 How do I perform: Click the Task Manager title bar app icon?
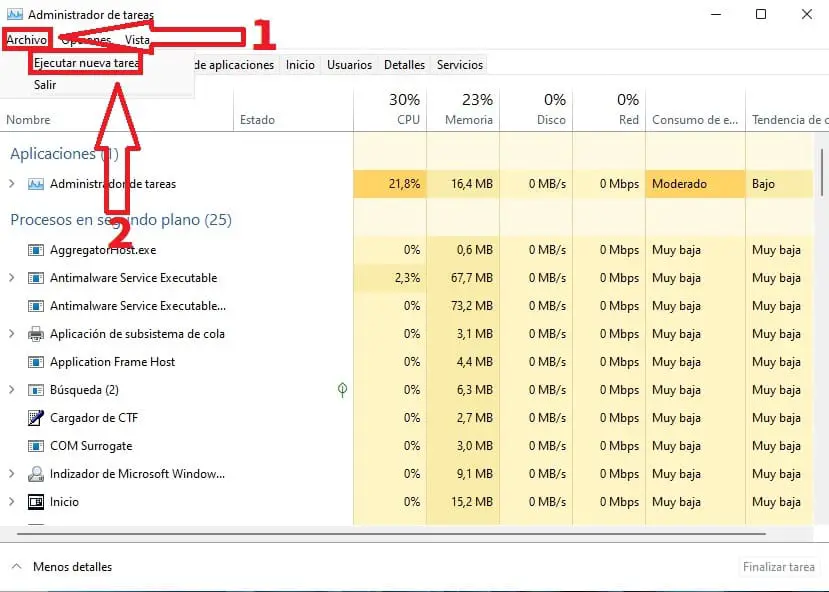pyautogui.click(x=15, y=14)
